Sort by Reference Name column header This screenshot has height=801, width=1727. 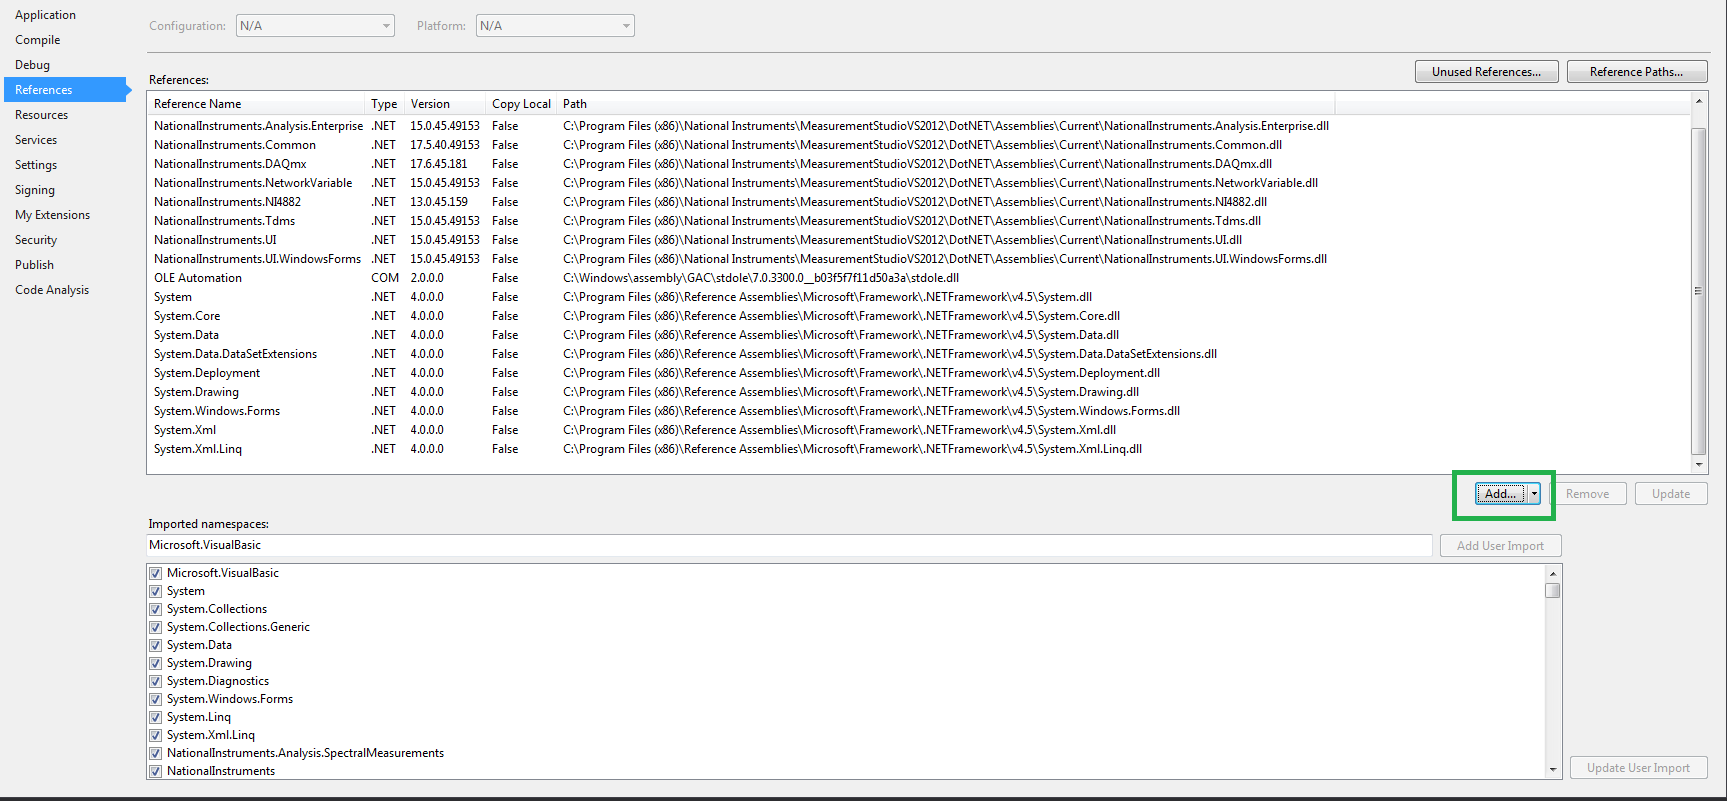click(257, 104)
